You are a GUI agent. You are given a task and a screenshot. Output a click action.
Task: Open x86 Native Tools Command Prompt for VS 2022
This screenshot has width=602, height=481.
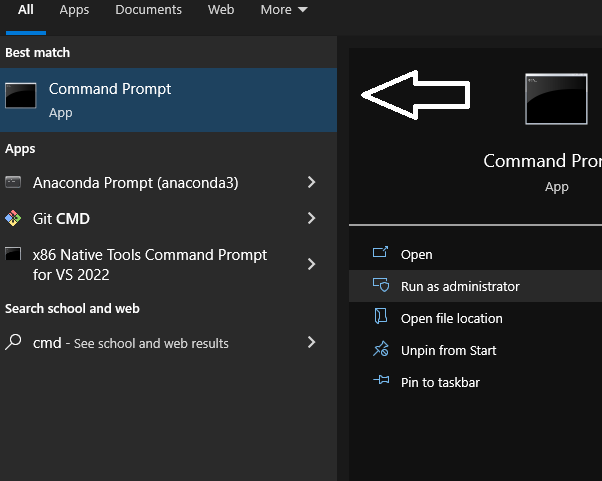pyautogui.click(x=150, y=264)
